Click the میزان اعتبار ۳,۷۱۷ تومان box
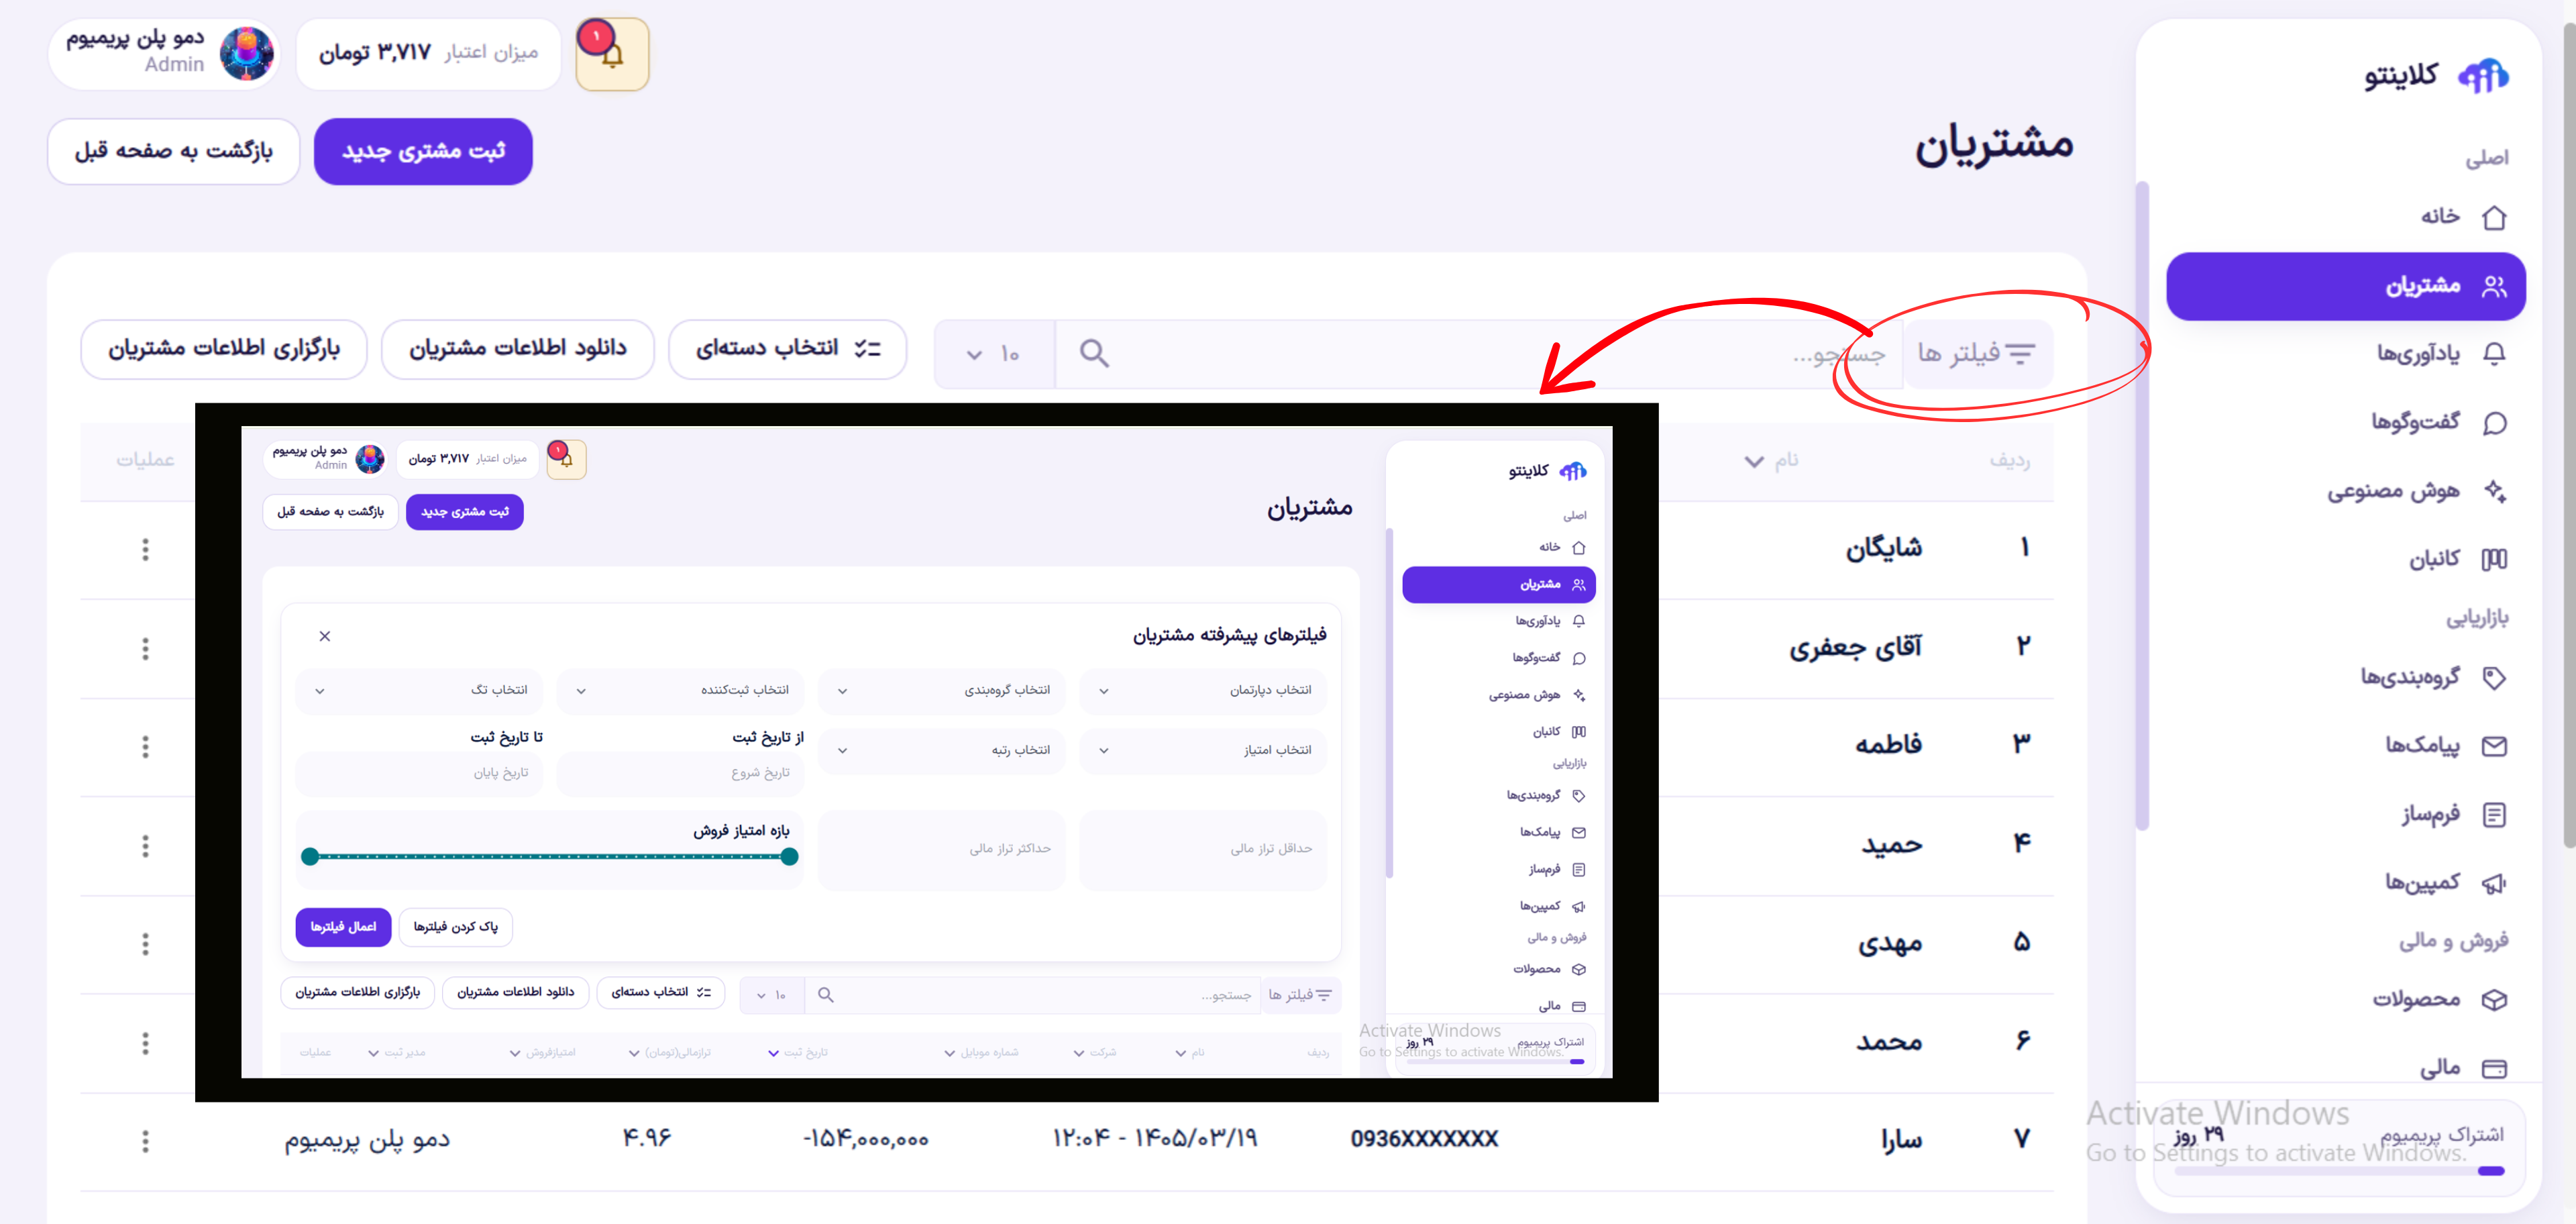Image resolution: width=2576 pixels, height=1224 pixels. 428,54
